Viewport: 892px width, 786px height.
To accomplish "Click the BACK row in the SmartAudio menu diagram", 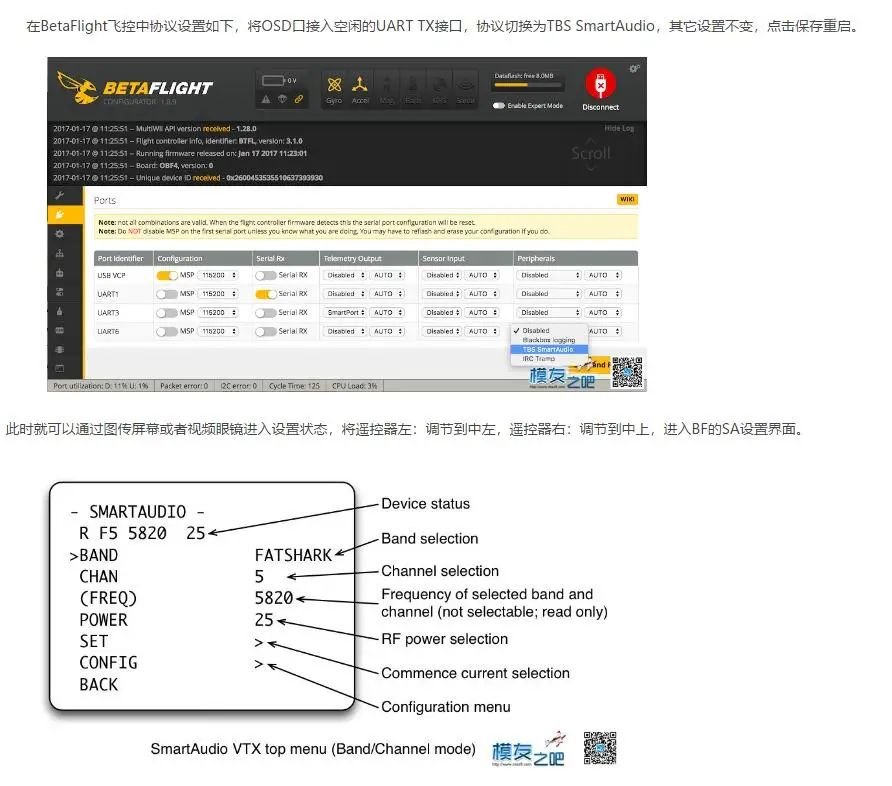I will tap(99, 685).
